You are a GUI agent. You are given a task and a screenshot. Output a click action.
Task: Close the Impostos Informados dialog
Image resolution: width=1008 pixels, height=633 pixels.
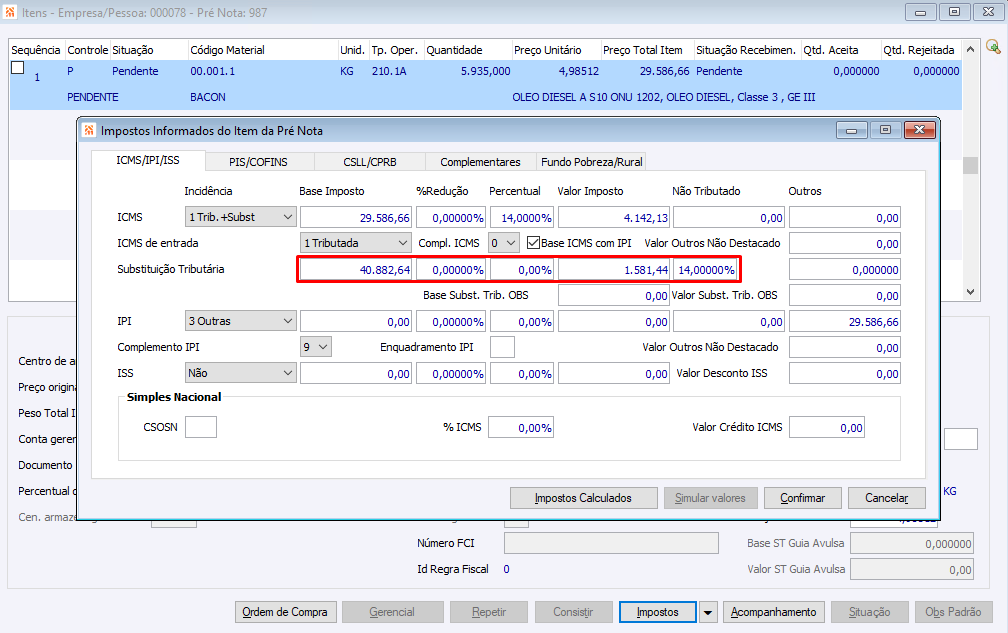pyautogui.click(x=918, y=130)
